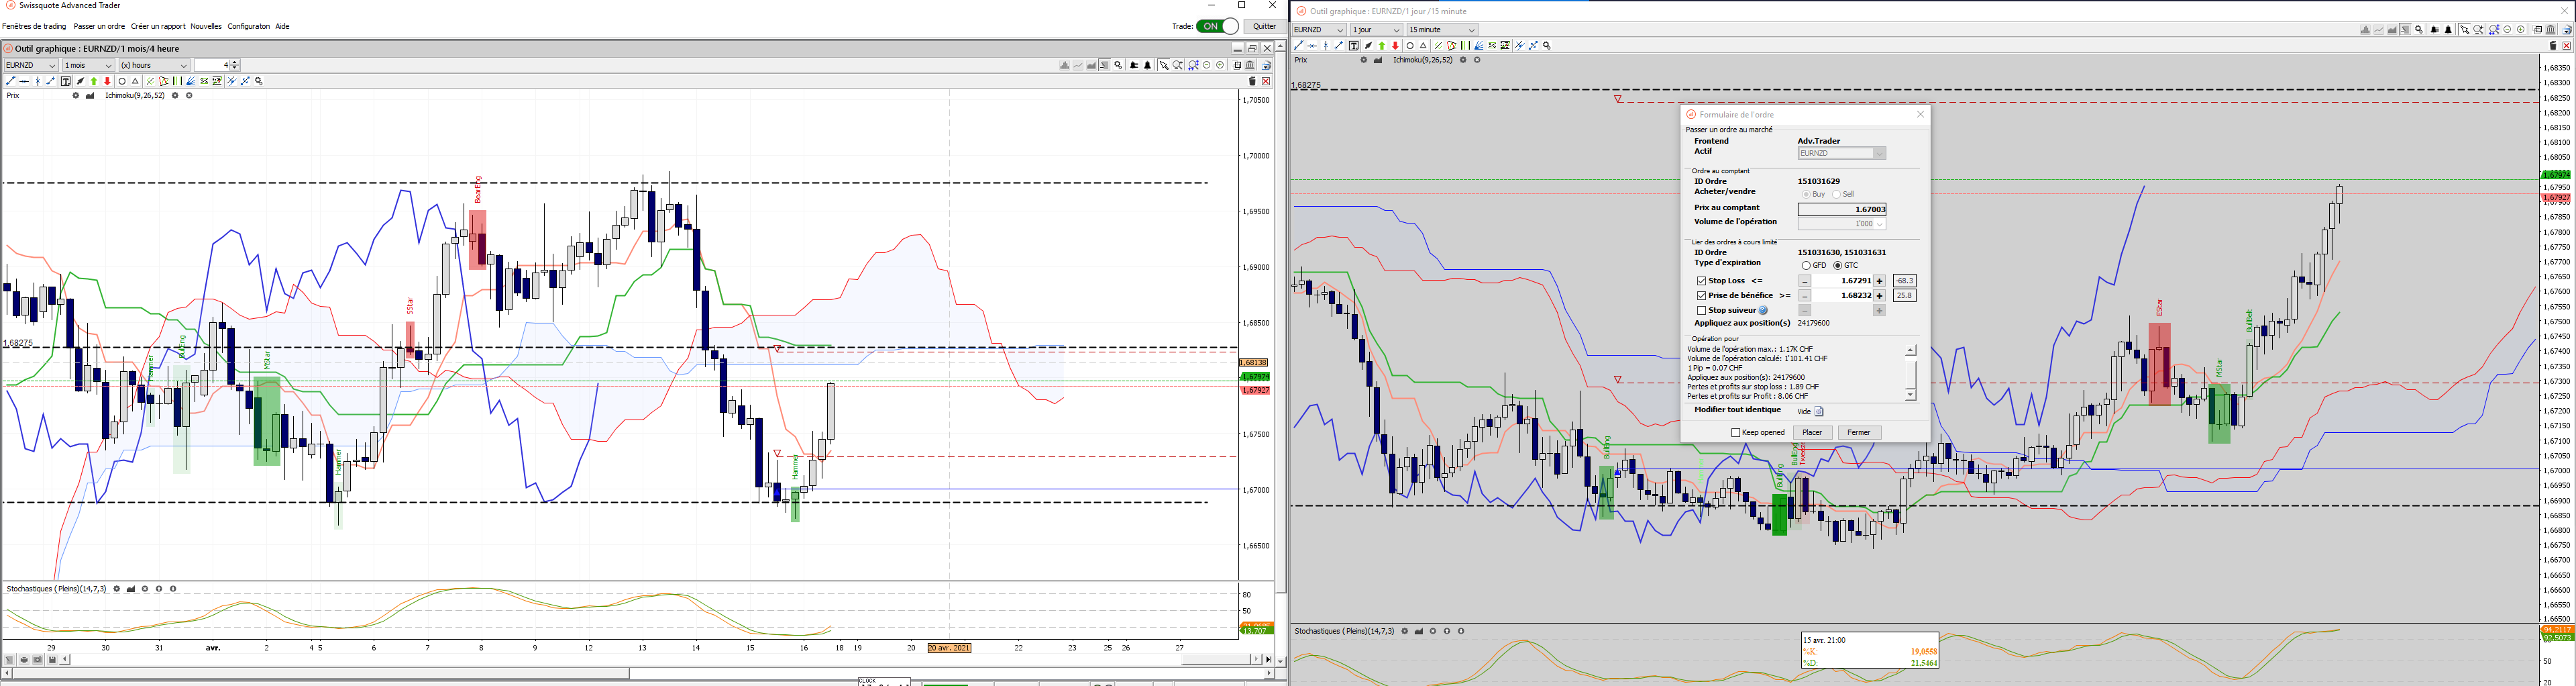
Task: Open the '(x) hours' interval dropdown
Action: point(154,65)
